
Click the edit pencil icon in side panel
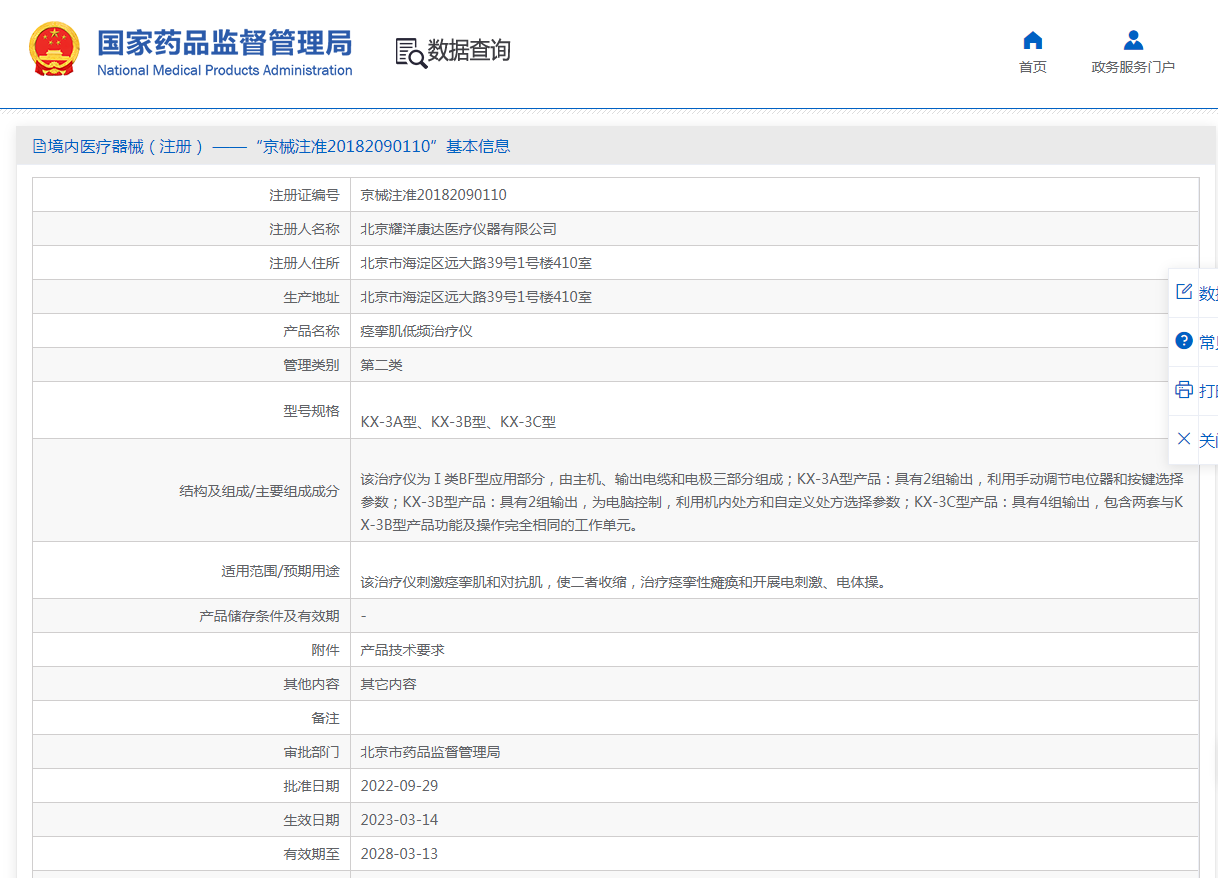1184,292
